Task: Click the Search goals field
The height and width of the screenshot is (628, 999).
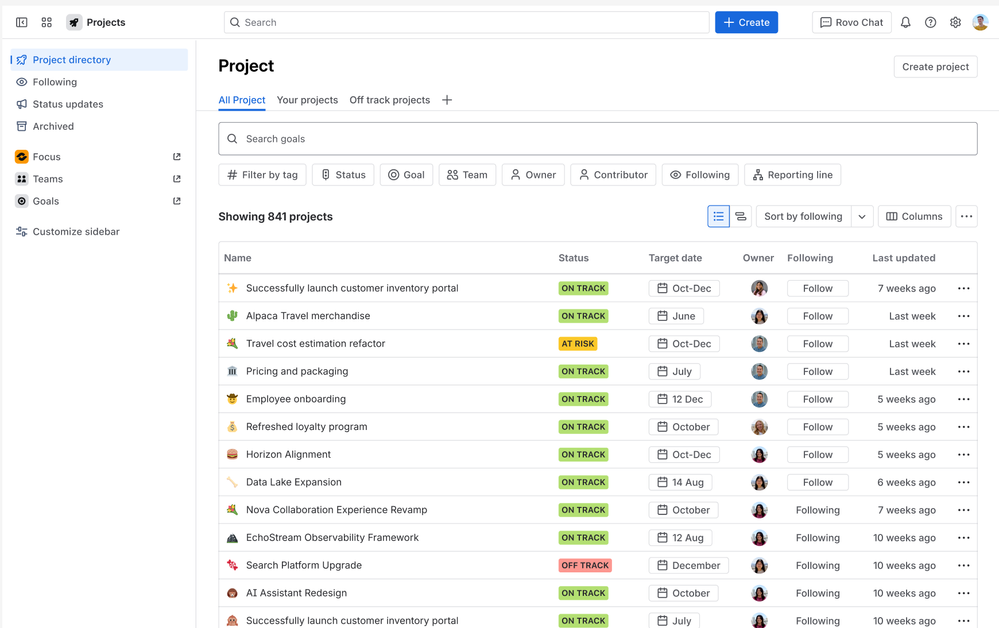Action: pyautogui.click(x=598, y=139)
